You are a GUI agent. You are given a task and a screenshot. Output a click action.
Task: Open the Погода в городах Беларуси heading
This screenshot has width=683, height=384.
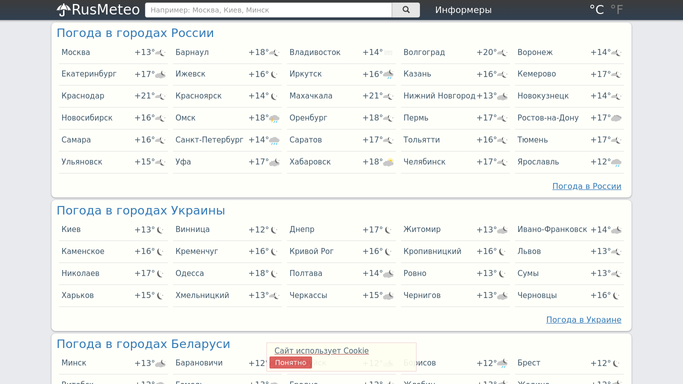(143, 344)
